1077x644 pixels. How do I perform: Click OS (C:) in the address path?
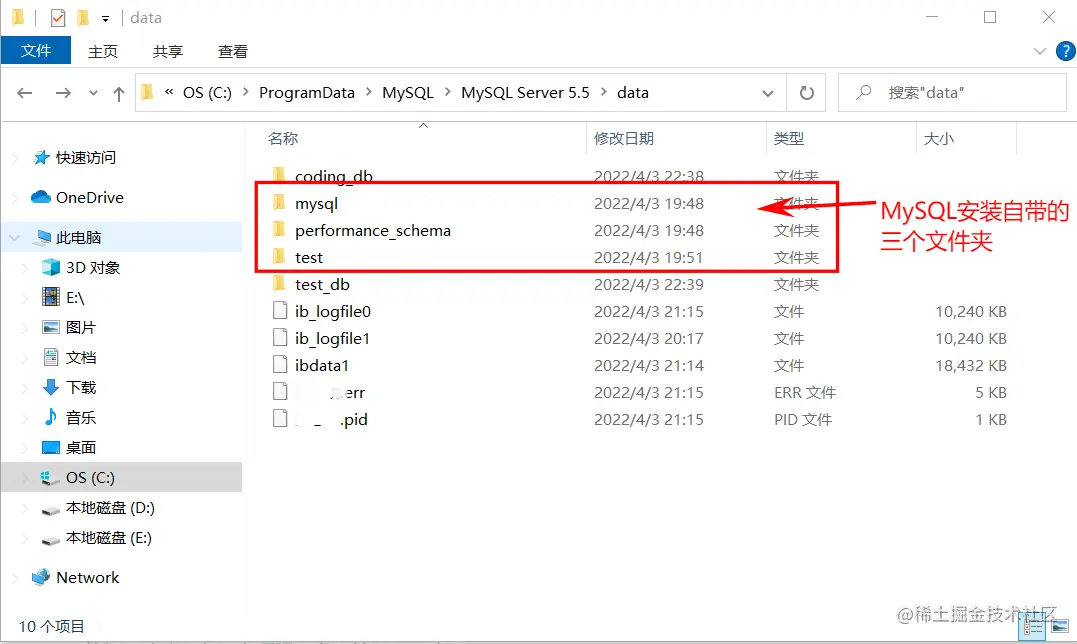tap(207, 93)
